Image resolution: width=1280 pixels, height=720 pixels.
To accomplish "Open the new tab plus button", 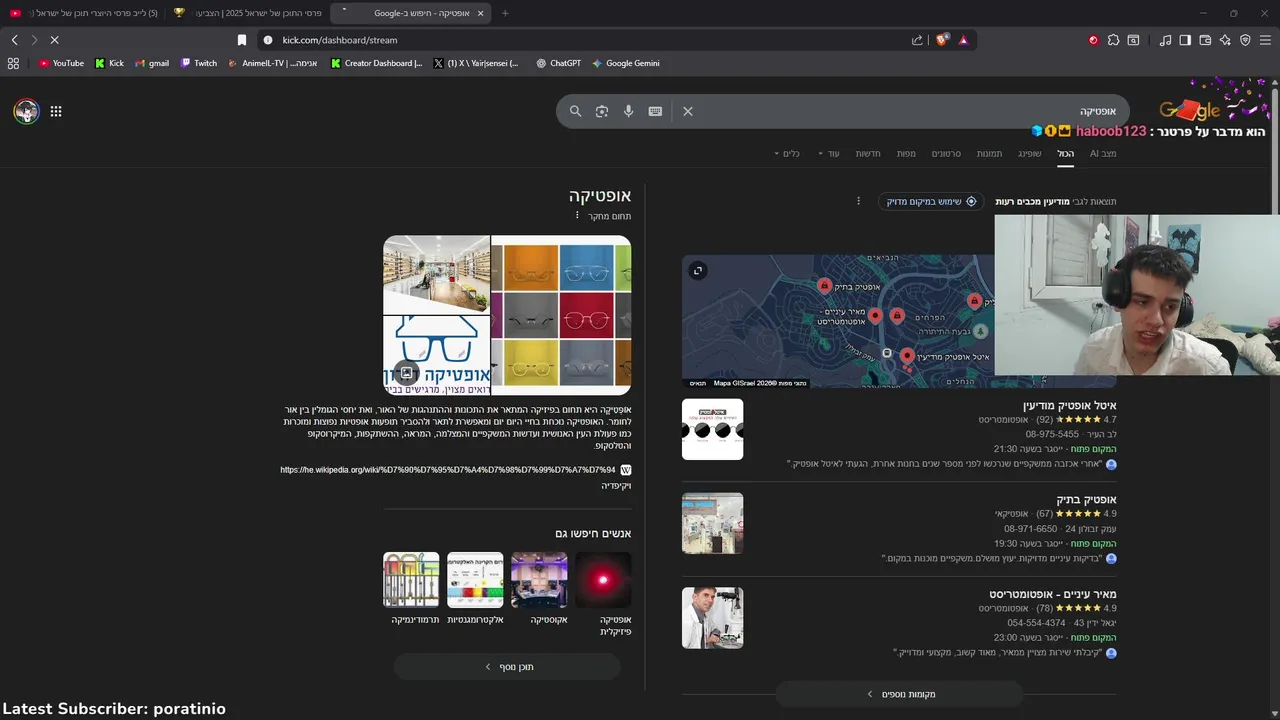I will pyautogui.click(x=504, y=13).
